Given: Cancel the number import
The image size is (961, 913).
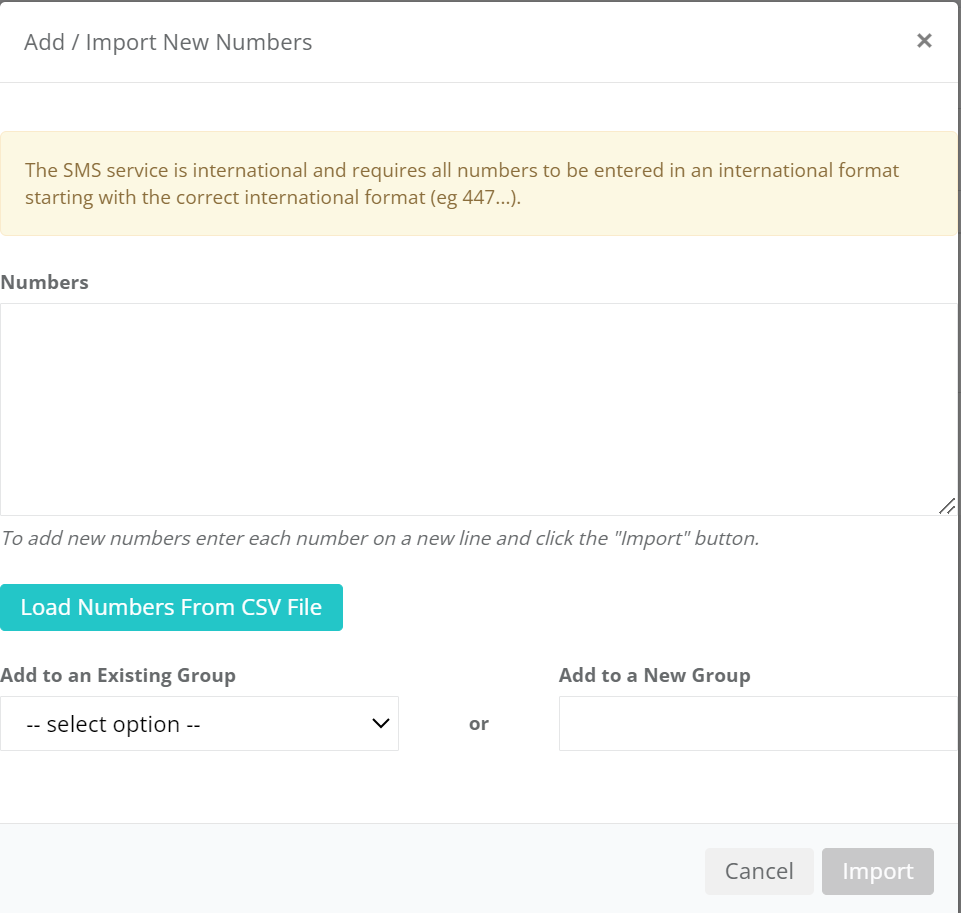Looking at the screenshot, I should click(x=759, y=871).
